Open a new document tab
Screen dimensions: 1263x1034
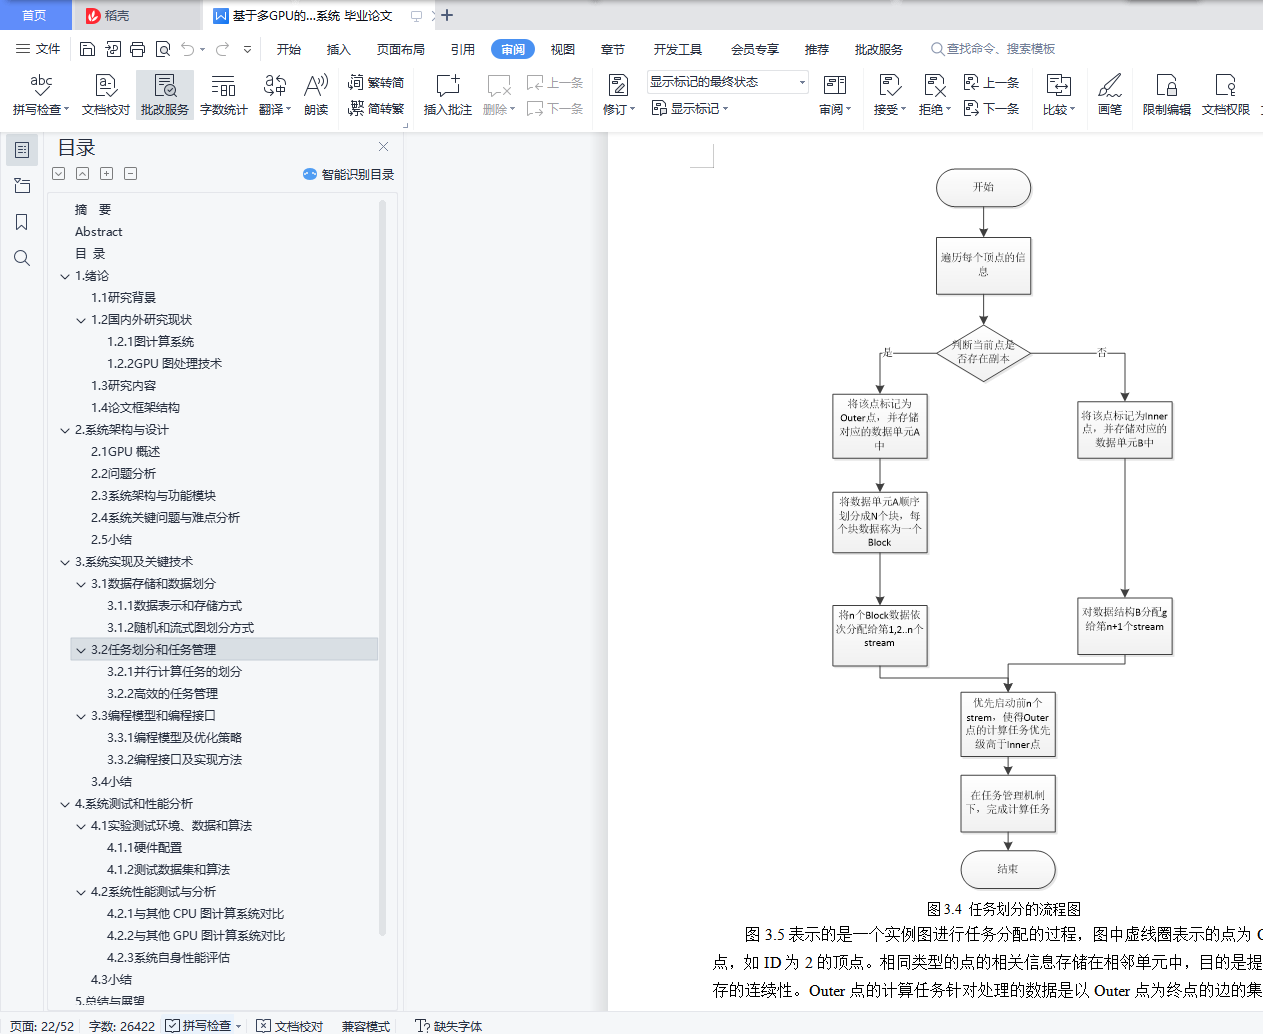(x=447, y=15)
